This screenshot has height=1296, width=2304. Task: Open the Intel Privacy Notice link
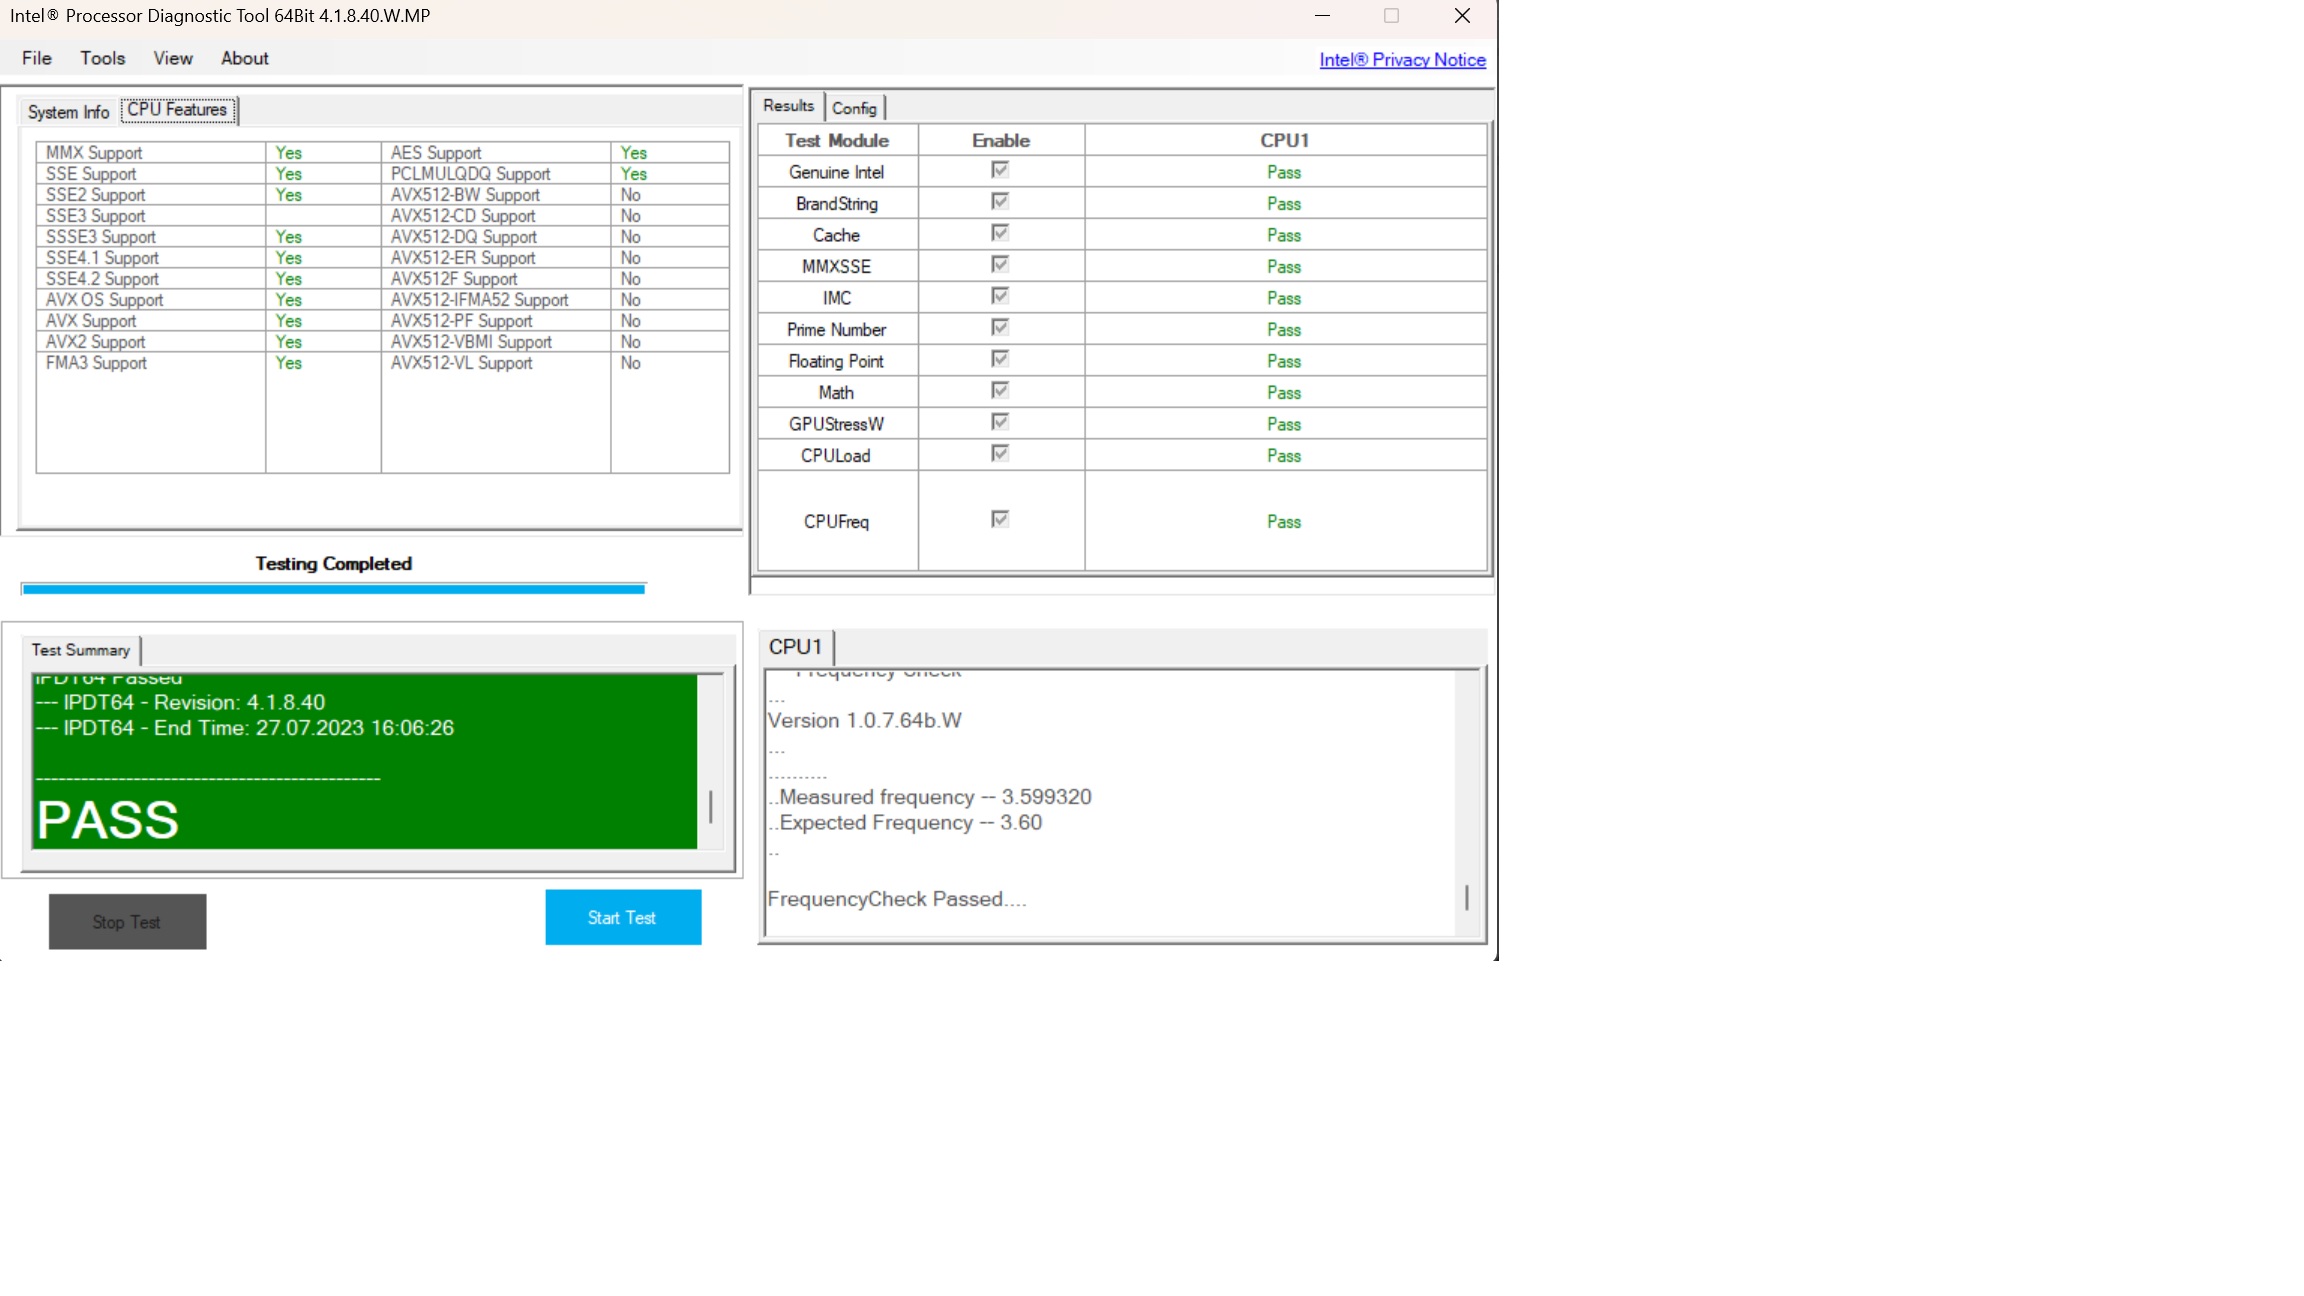tap(1402, 60)
